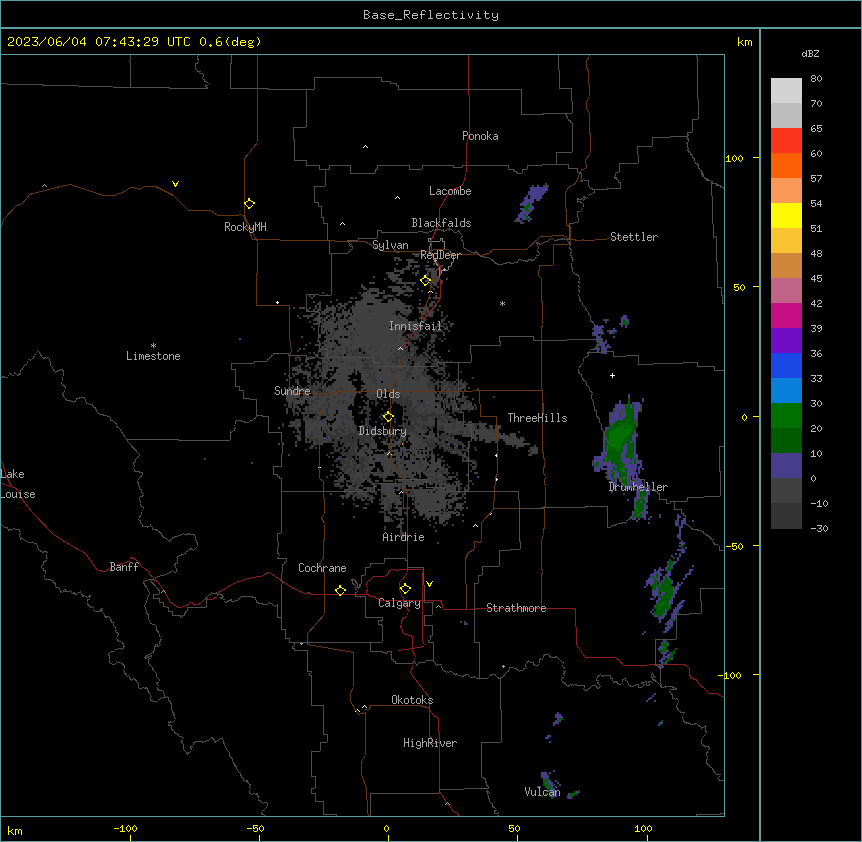Screen dimensions: 862x842
Task: Click the Ponoka city label
Action: point(480,136)
